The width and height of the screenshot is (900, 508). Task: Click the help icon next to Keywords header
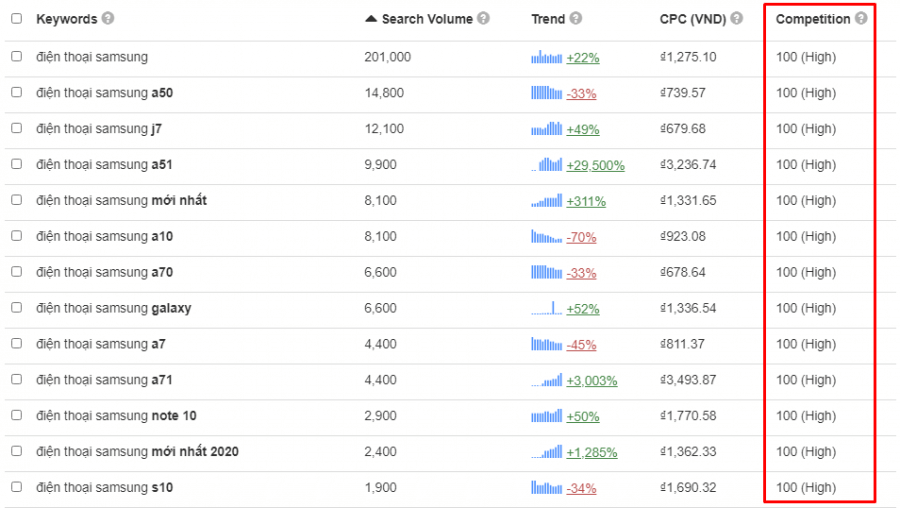tap(108, 19)
